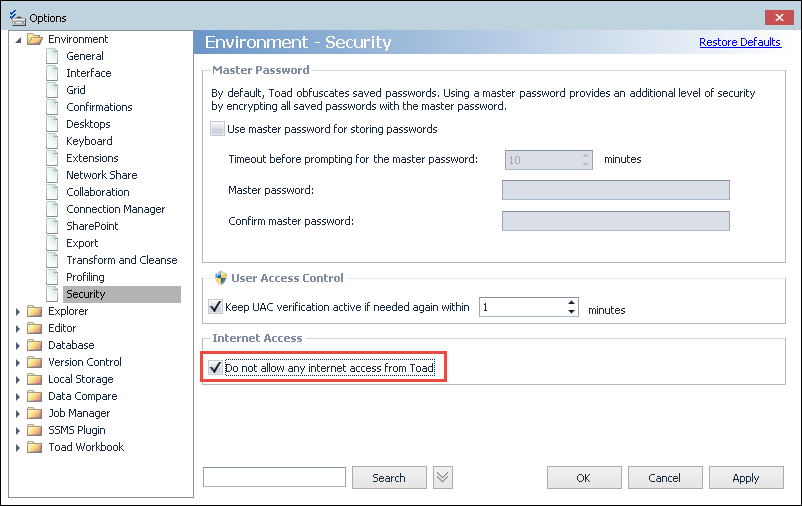Viewport: 802px width, 506px height.
Task: Toggle Keep UAC verification active checkbox
Action: 215,307
